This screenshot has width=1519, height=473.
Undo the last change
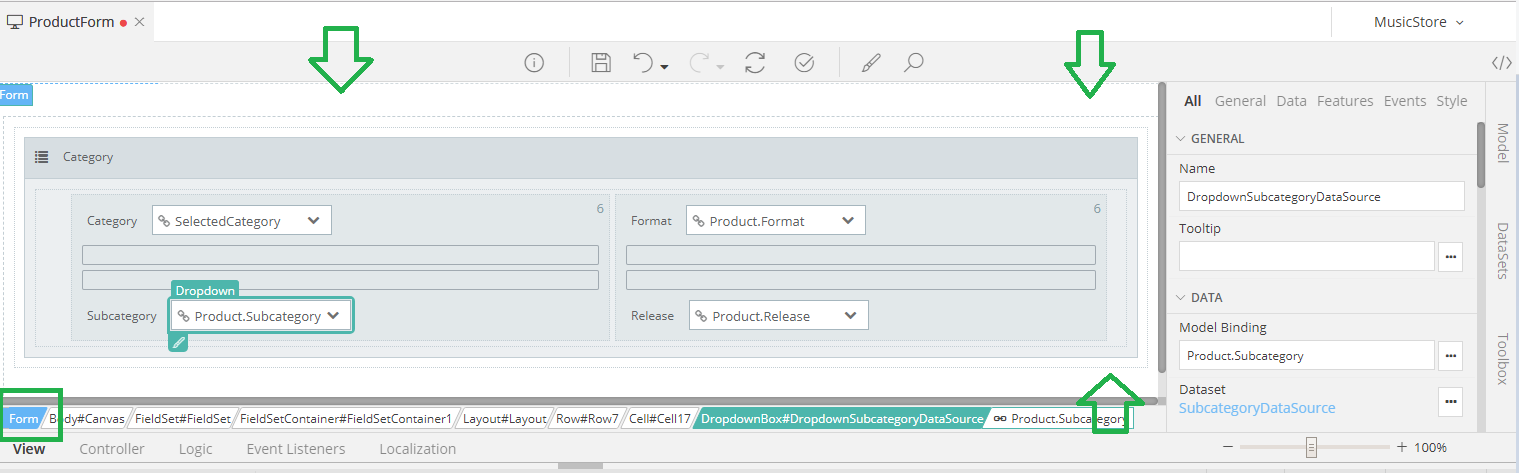tap(645, 63)
